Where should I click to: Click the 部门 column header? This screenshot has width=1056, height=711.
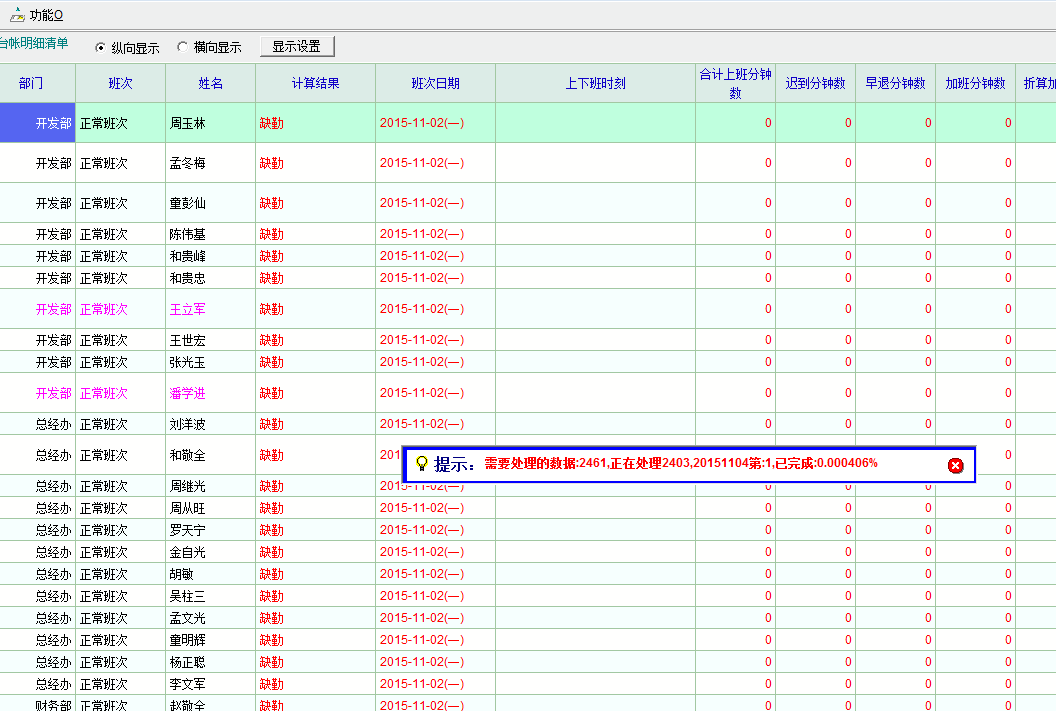click(x=31, y=83)
